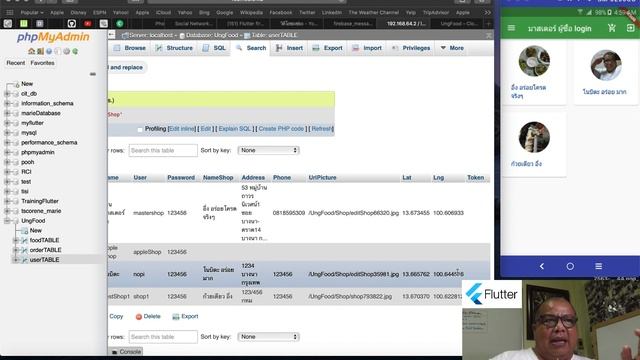Open Popular bookmarks dropdown

[x=32, y=13]
